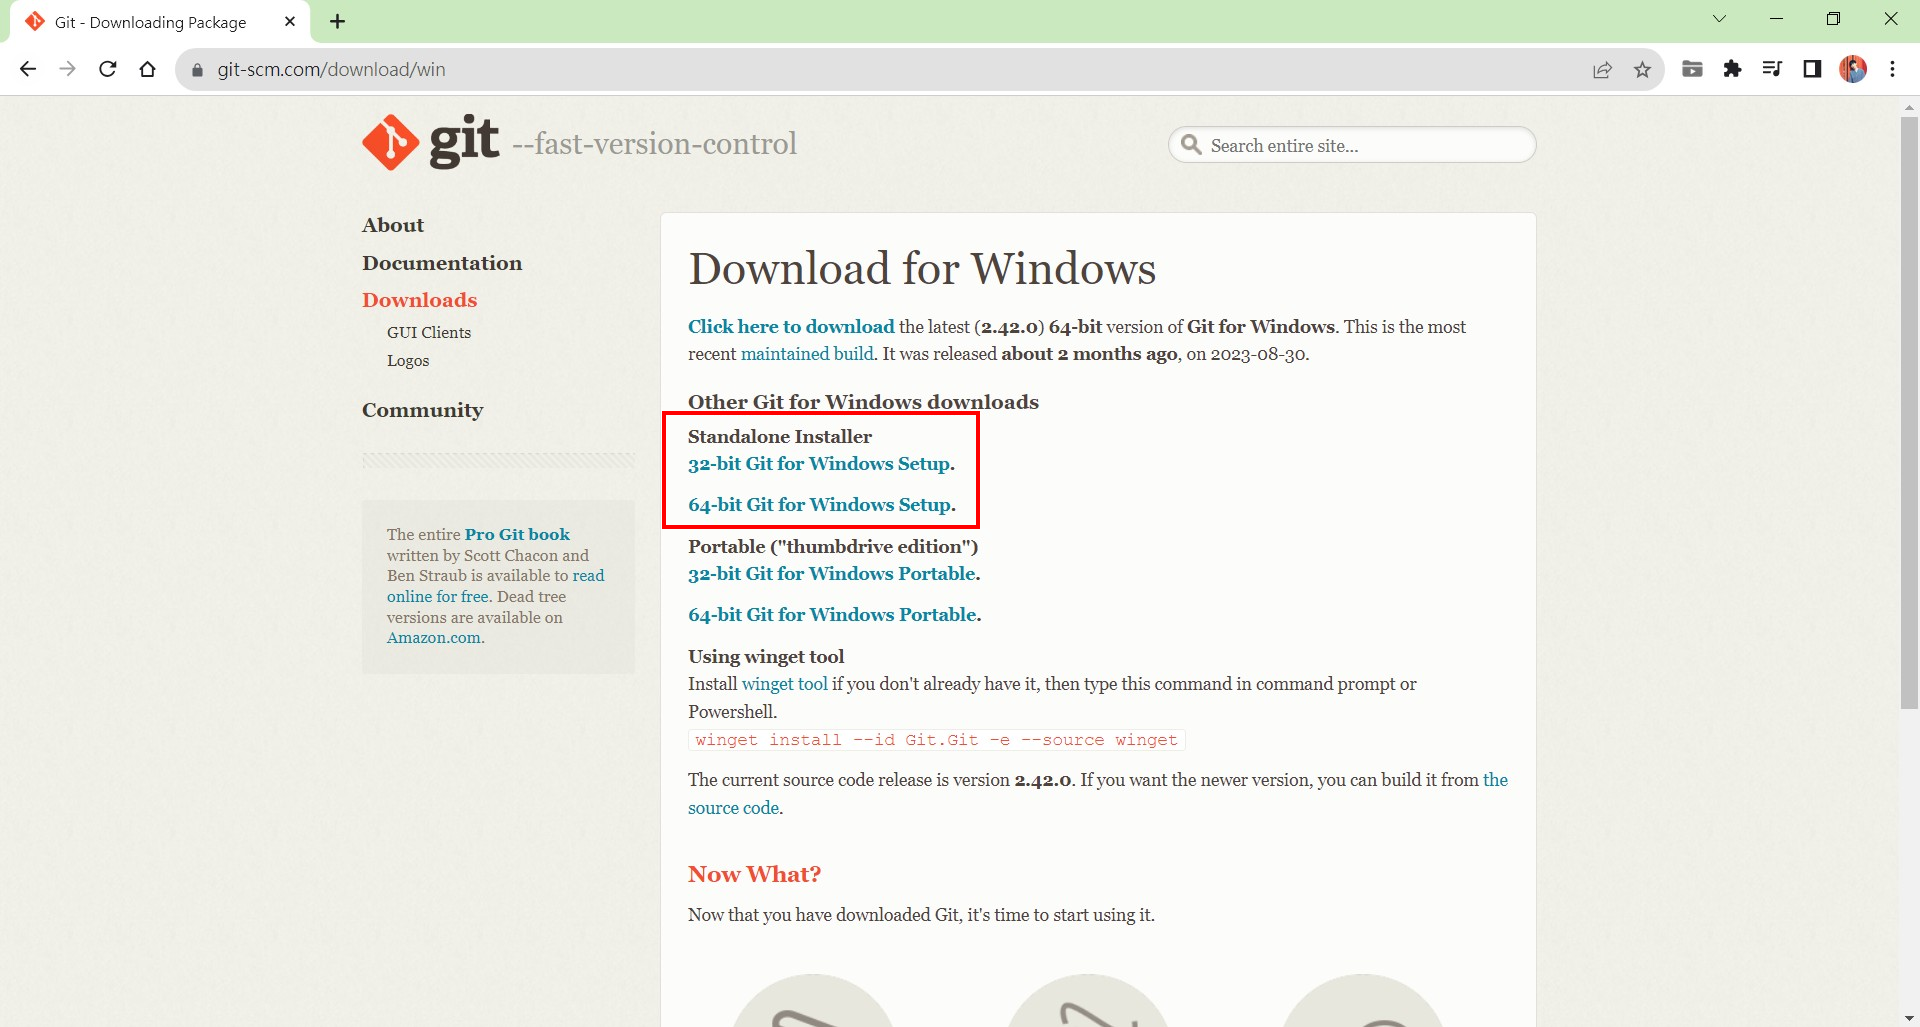Download 32-bit Git for Windows Portable
This screenshot has height=1027, width=1920.
tap(832, 574)
